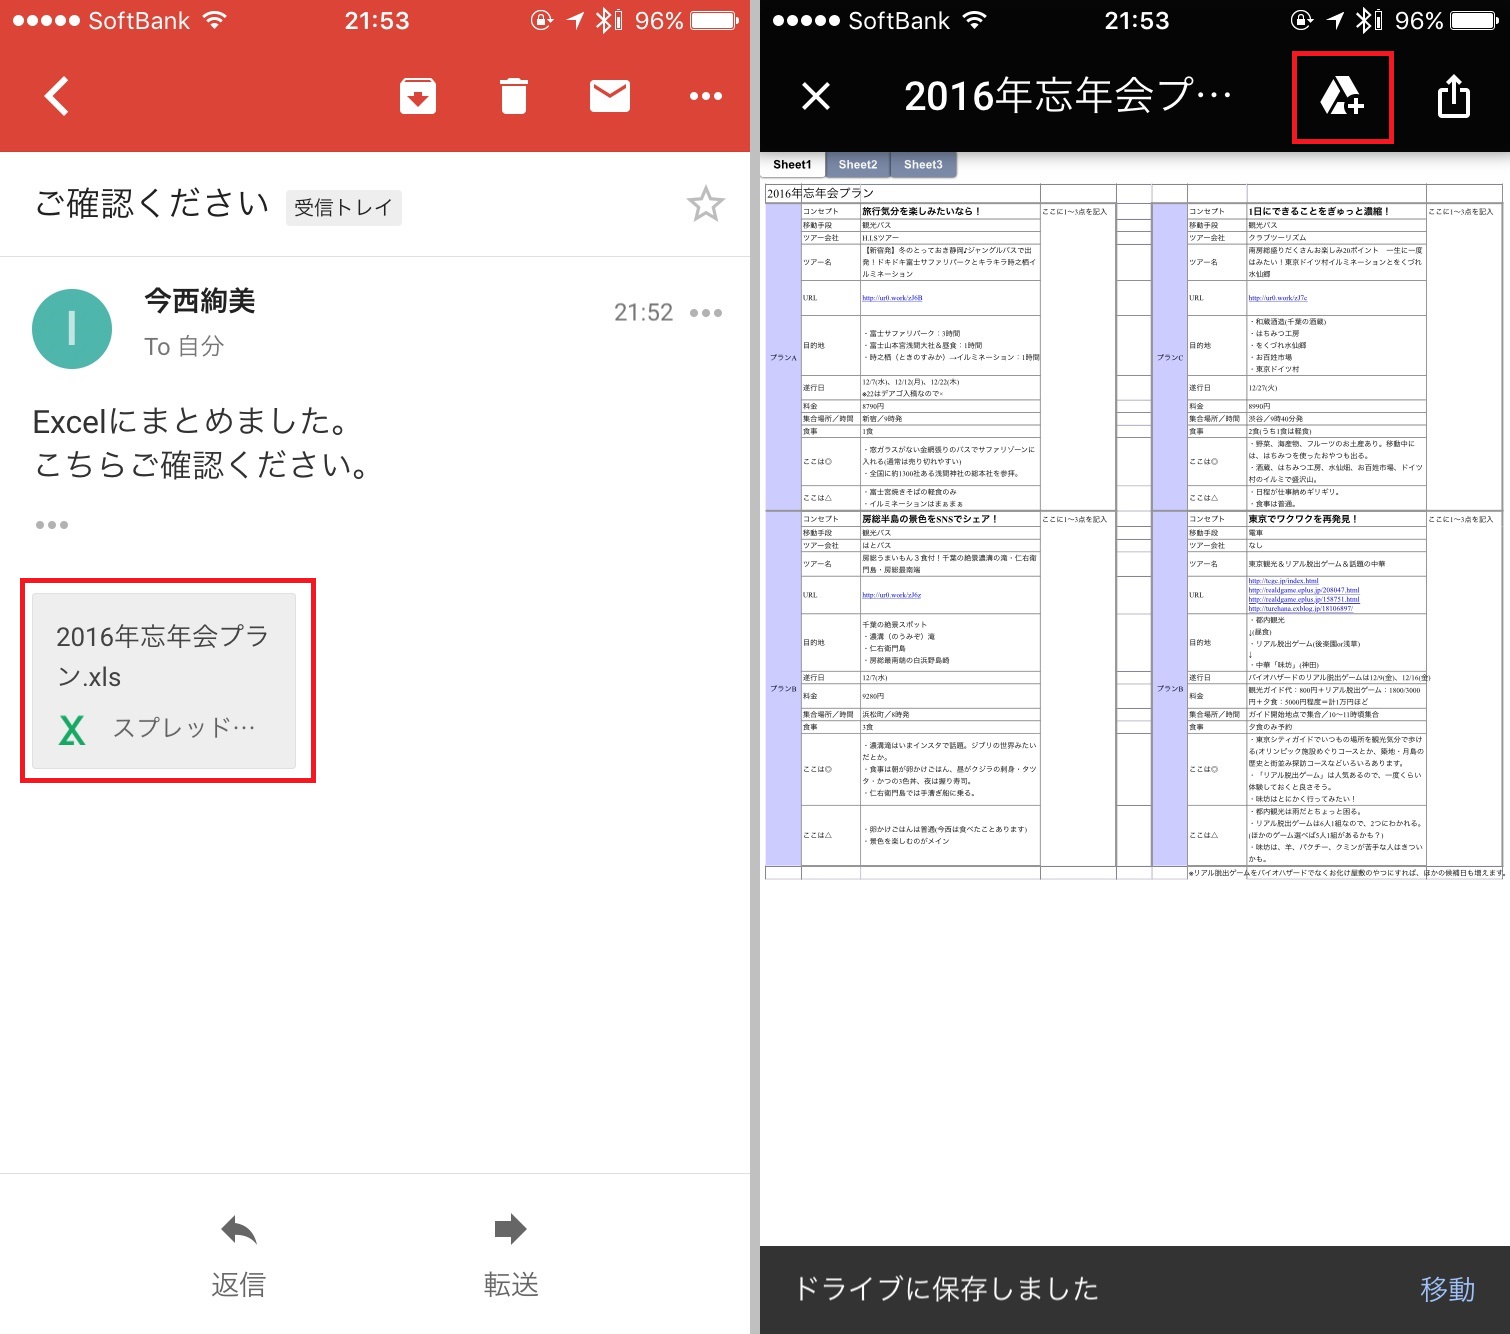Viewport: 1510px width, 1334px height.
Task: Tap 移動 in the saved-to-Drive snackbar
Action: [x=1447, y=1289]
